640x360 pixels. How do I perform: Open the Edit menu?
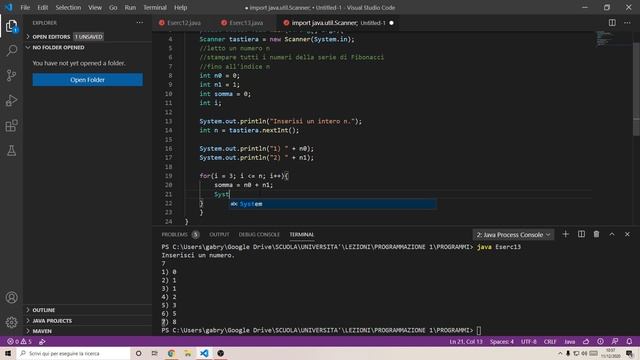tap(42, 7)
